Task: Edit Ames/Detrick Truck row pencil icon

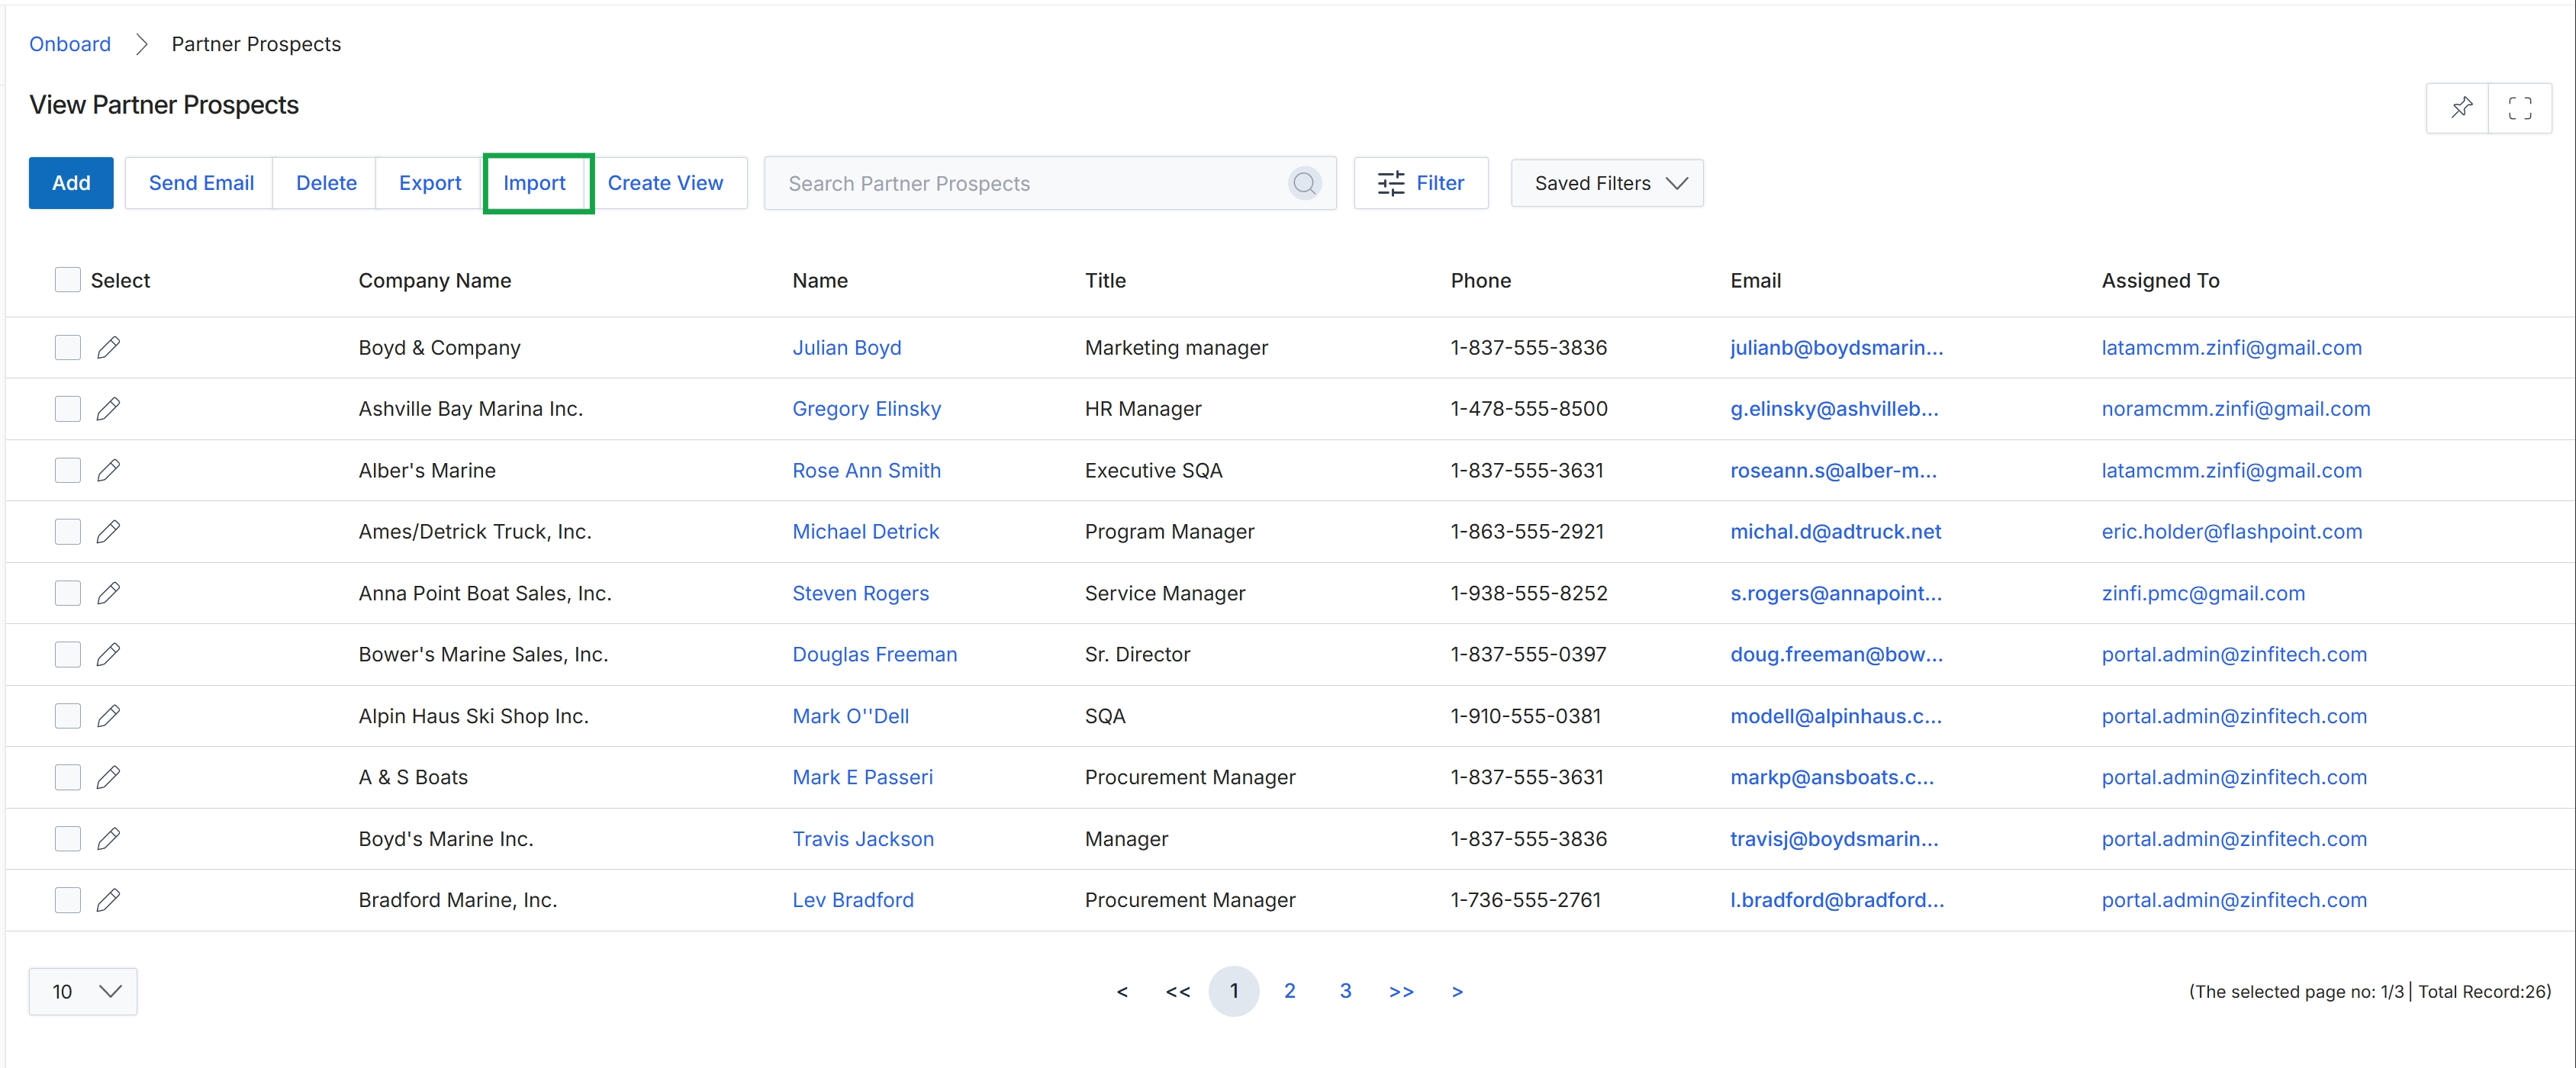Action: pos(108,531)
